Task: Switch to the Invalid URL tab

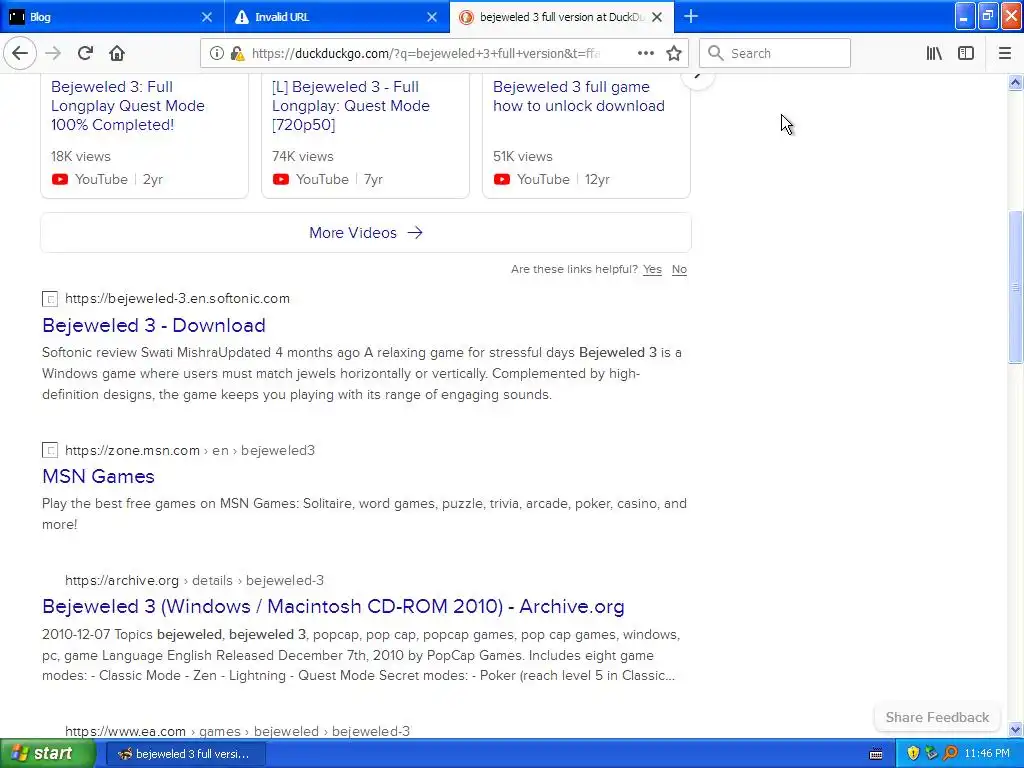Action: click(x=337, y=17)
